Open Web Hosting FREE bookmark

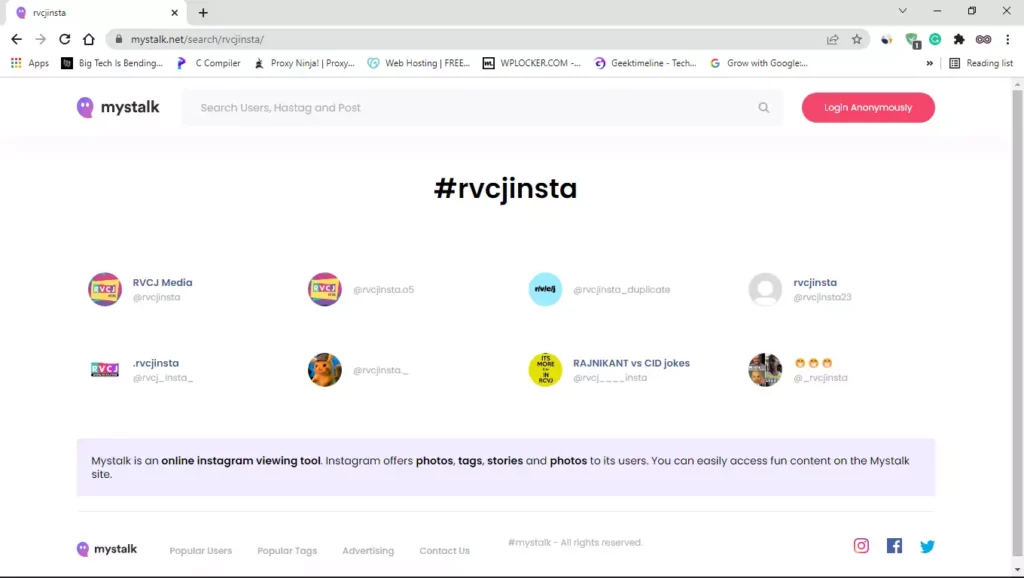419,63
